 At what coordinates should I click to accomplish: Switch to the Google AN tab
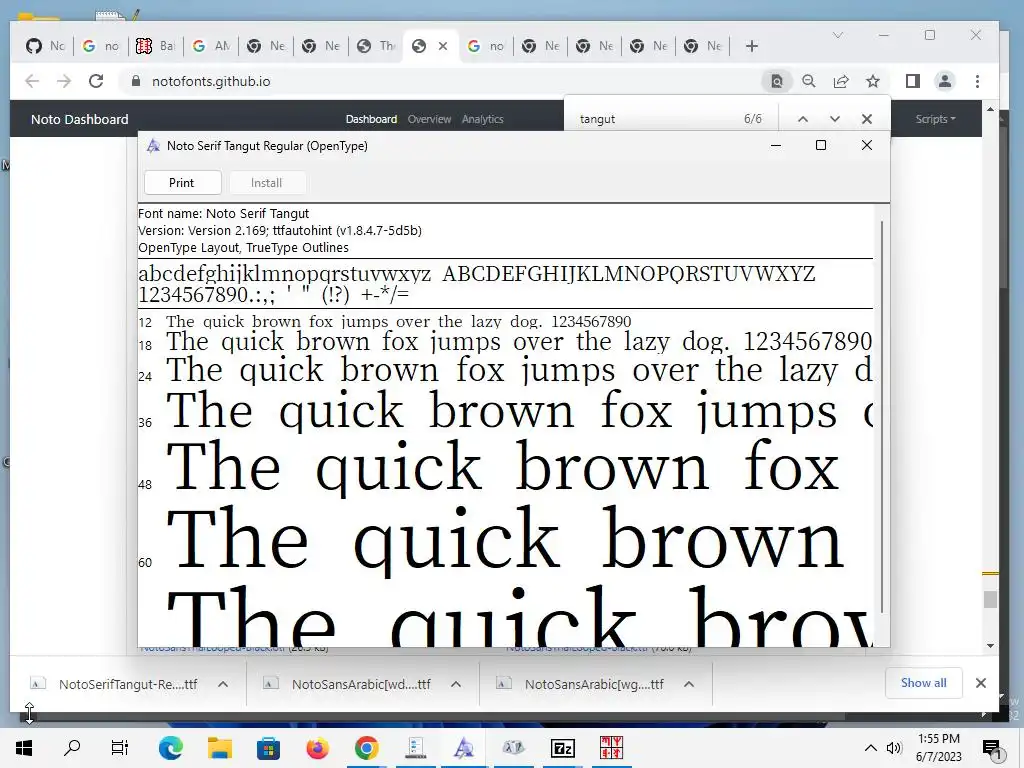click(211, 46)
